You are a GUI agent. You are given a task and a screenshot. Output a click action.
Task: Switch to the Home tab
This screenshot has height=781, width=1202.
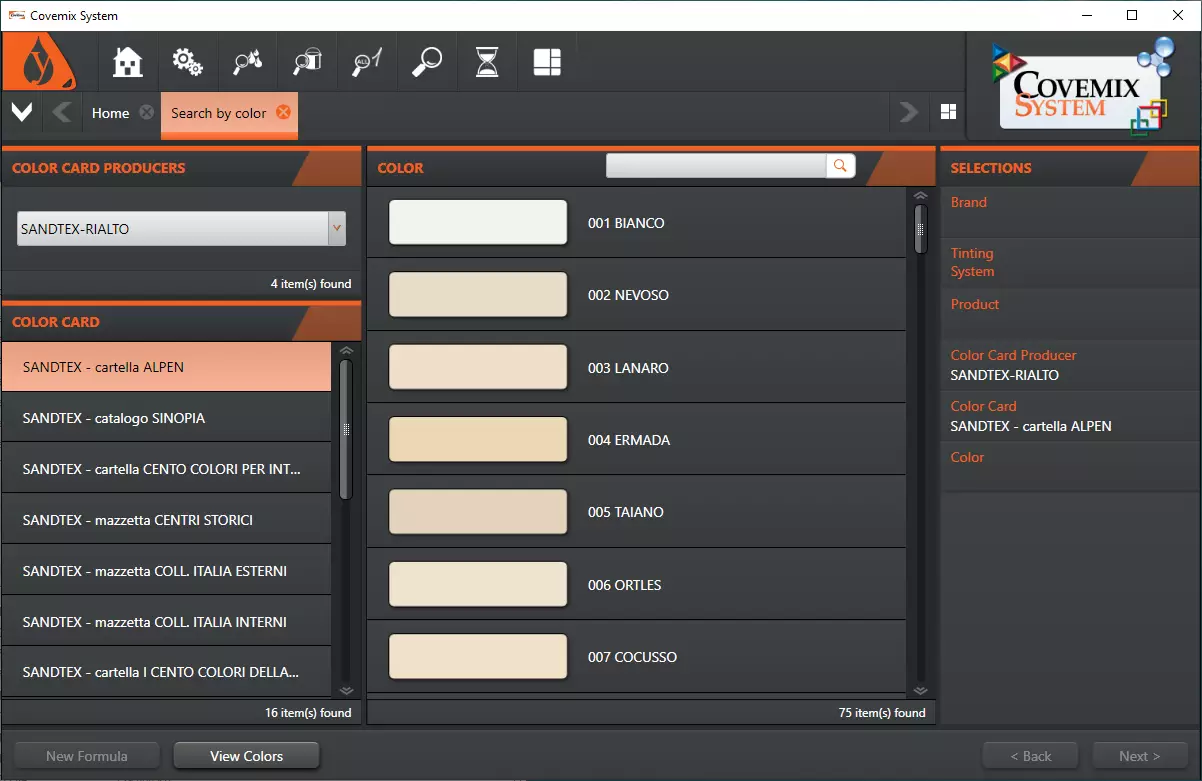pyautogui.click(x=110, y=113)
